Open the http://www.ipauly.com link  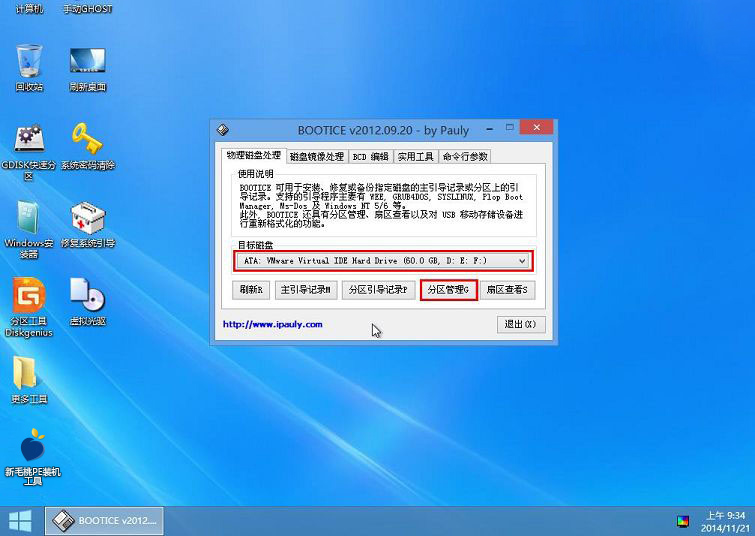click(x=273, y=324)
